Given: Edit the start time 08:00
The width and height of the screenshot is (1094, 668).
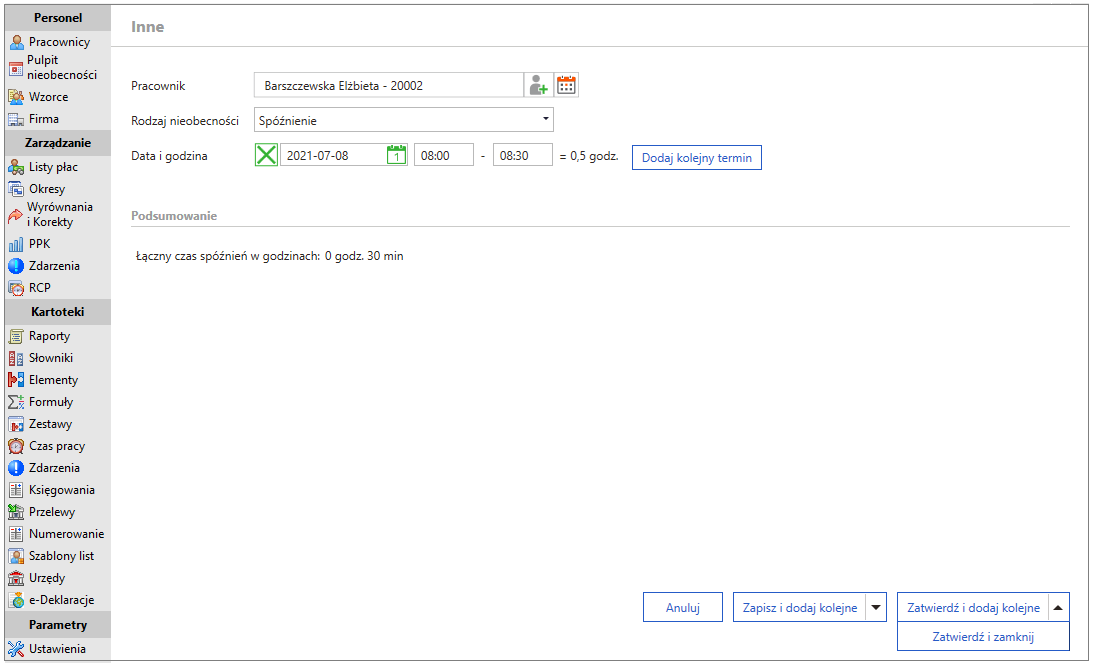Looking at the screenshot, I should pyautogui.click(x=444, y=156).
